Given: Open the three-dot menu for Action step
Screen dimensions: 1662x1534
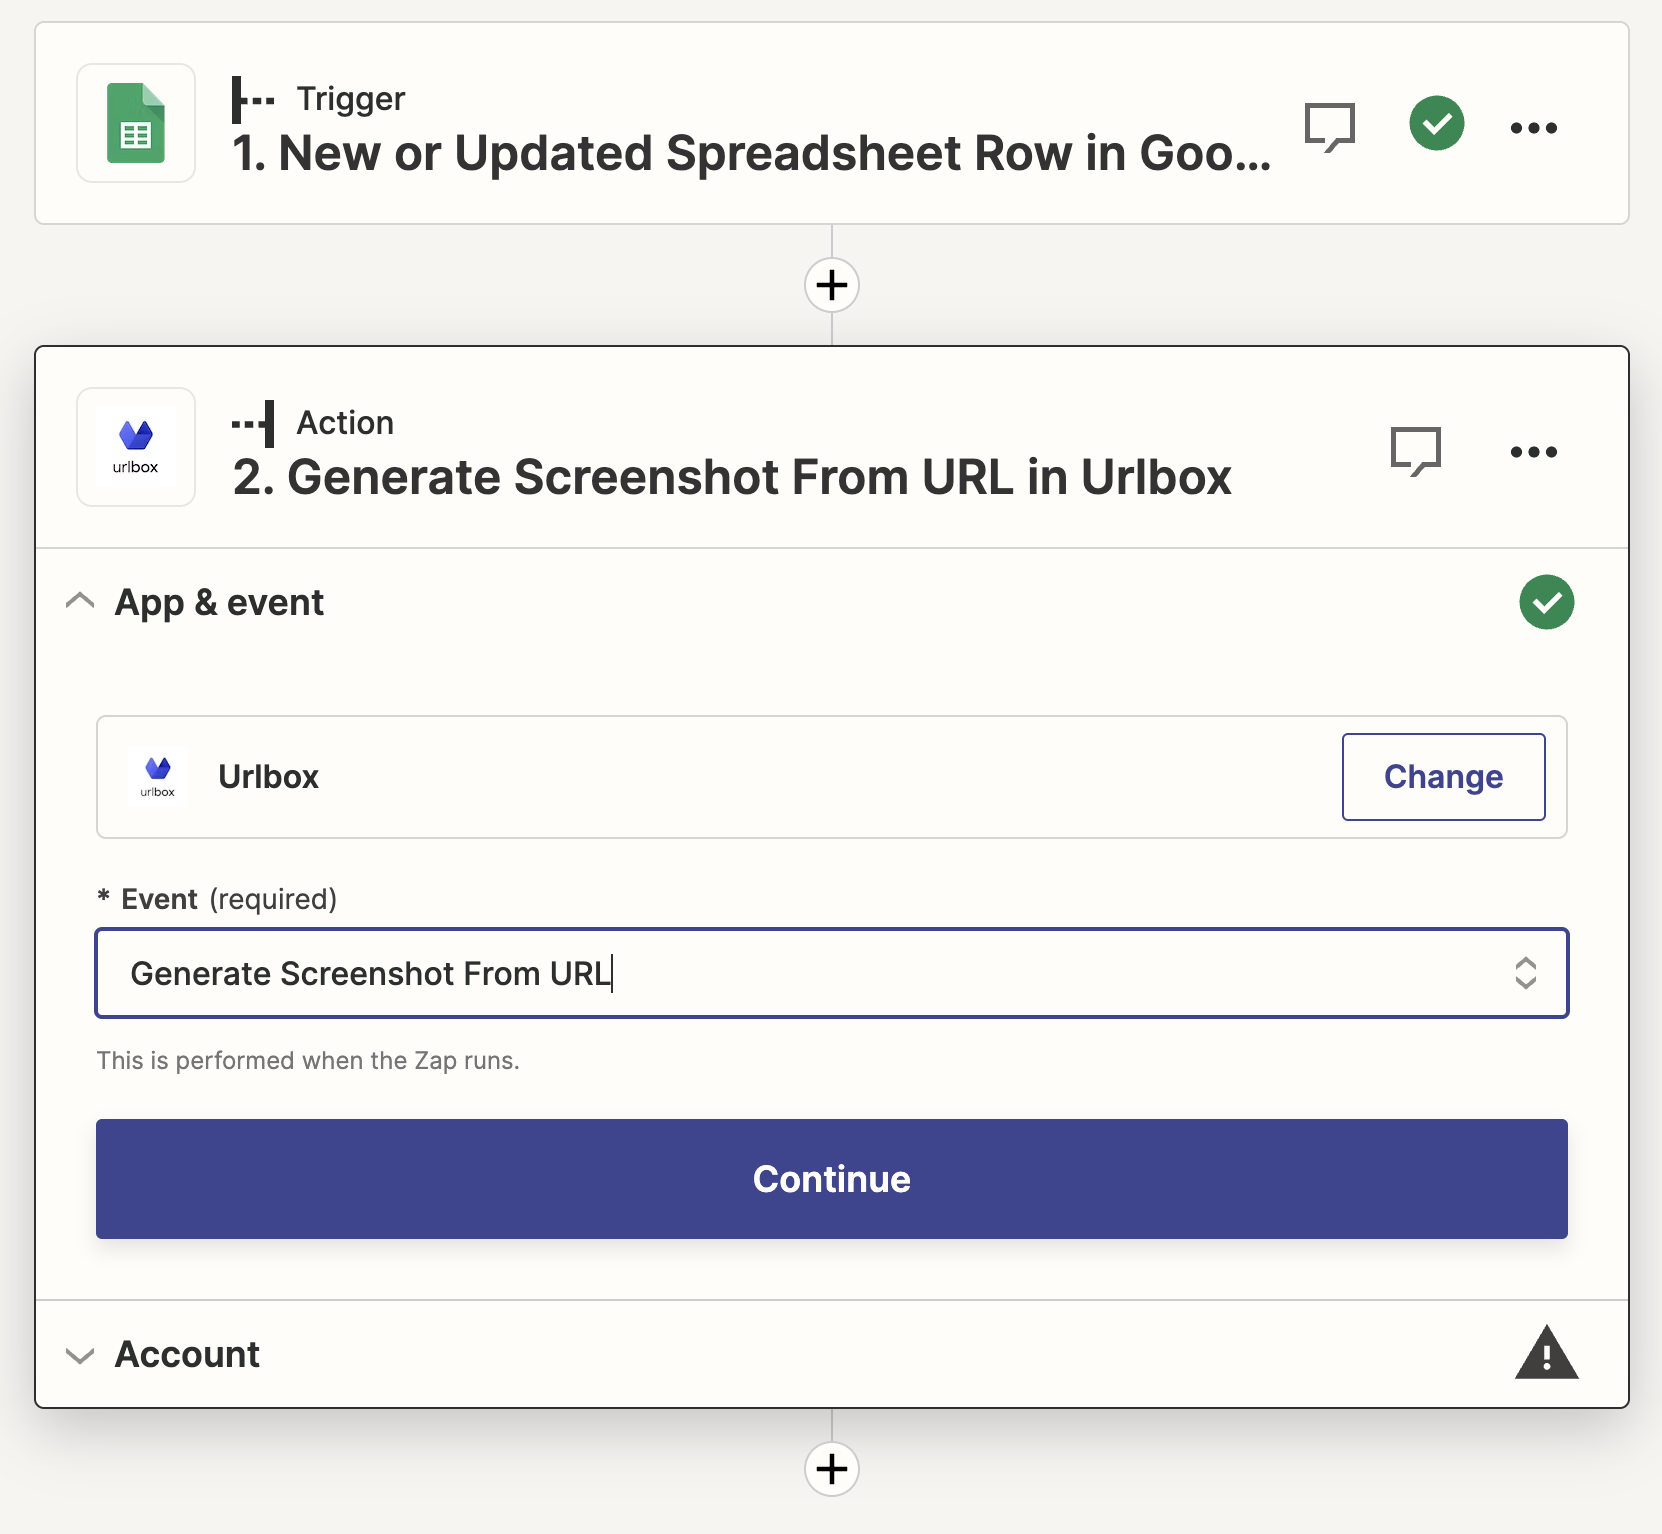Looking at the screenshot, I should pyautogui.click(x=1533, y=452).
